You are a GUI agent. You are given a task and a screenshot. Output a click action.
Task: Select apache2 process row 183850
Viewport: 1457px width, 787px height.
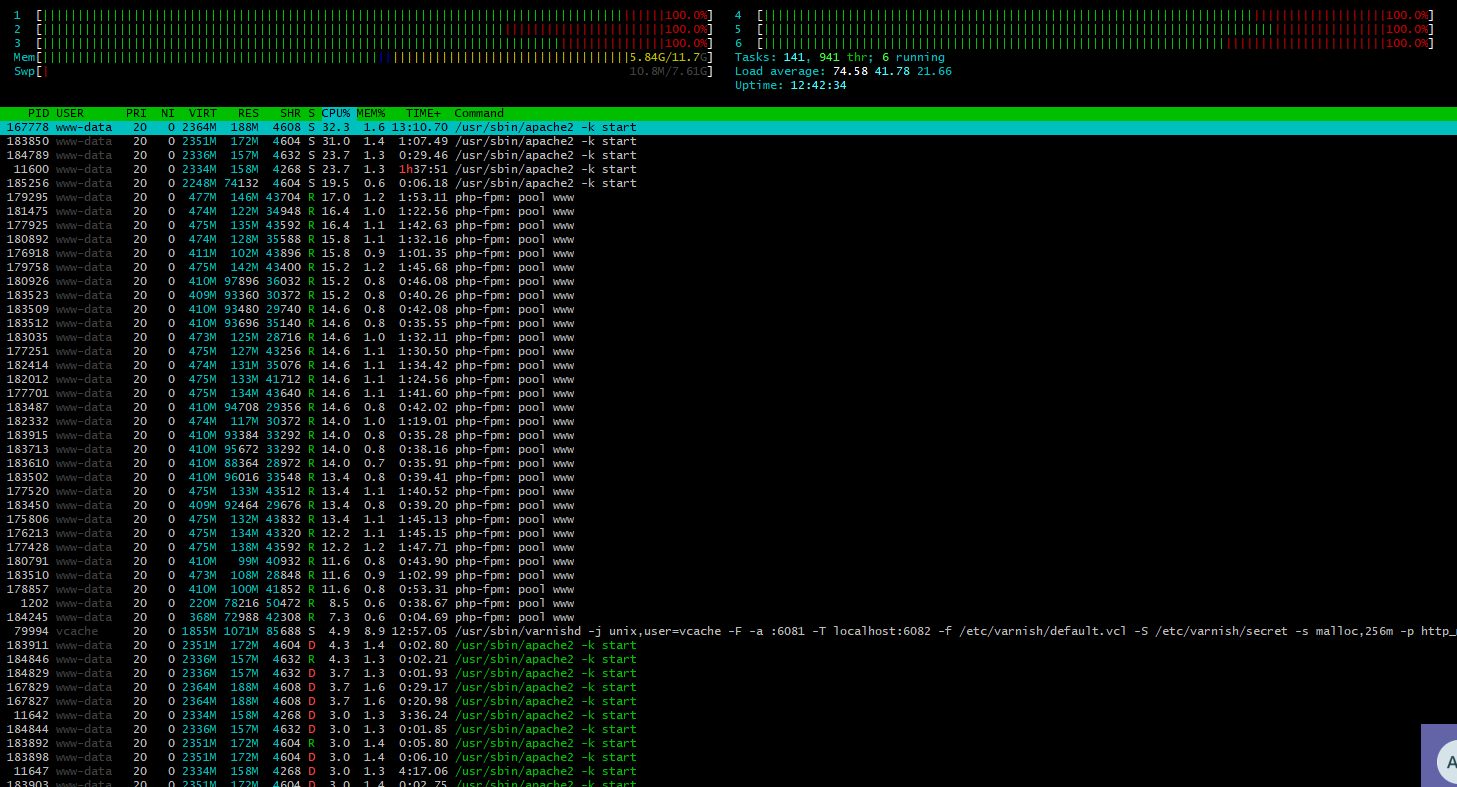point(728,141)
